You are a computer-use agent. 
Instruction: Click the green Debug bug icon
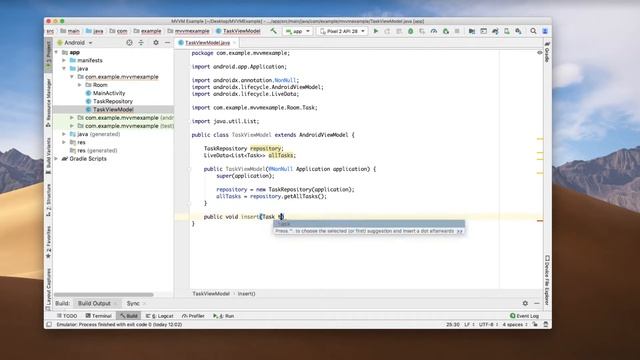(411, 31)
